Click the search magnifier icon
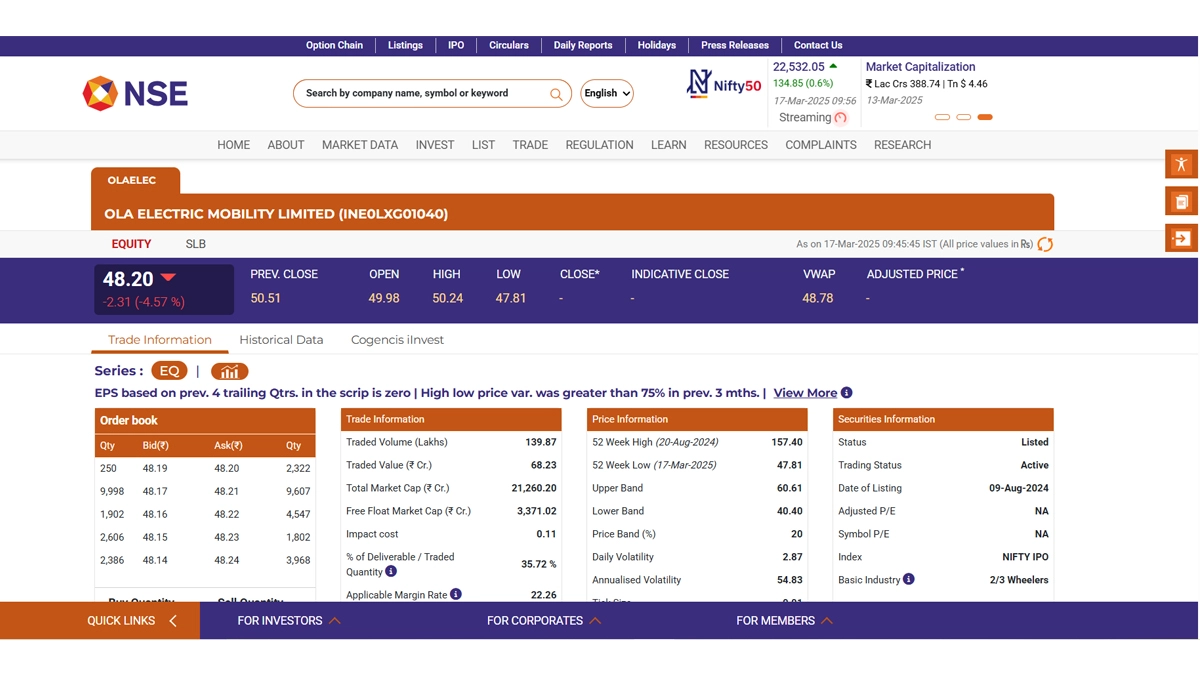The image size is (1200, 675). [x=556, y=94]
